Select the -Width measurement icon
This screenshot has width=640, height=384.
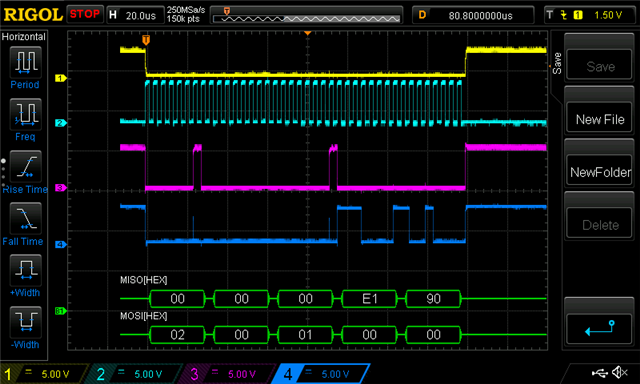click(25, 322)
